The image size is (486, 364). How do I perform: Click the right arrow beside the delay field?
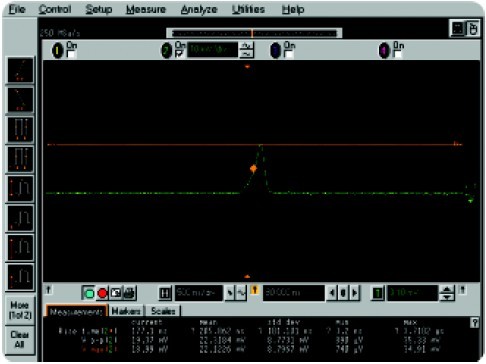[x=355, y=293]
